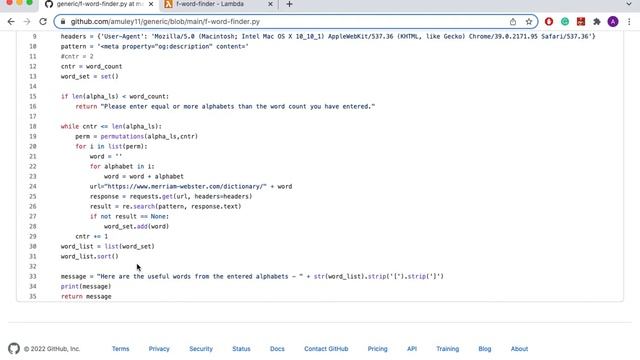Open the Blog footer link

tap(484, 349)
